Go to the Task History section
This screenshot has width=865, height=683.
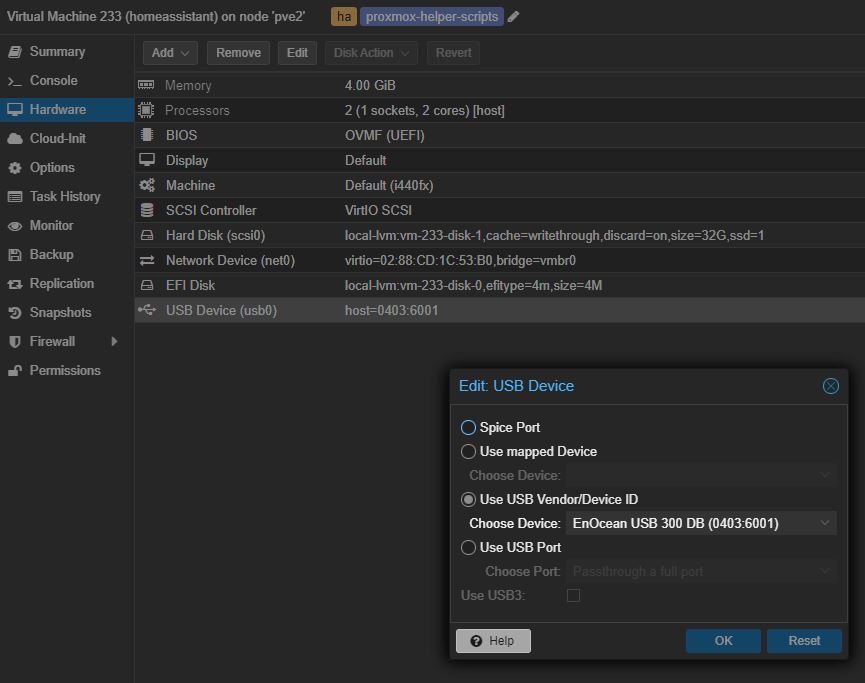[65, 197]
